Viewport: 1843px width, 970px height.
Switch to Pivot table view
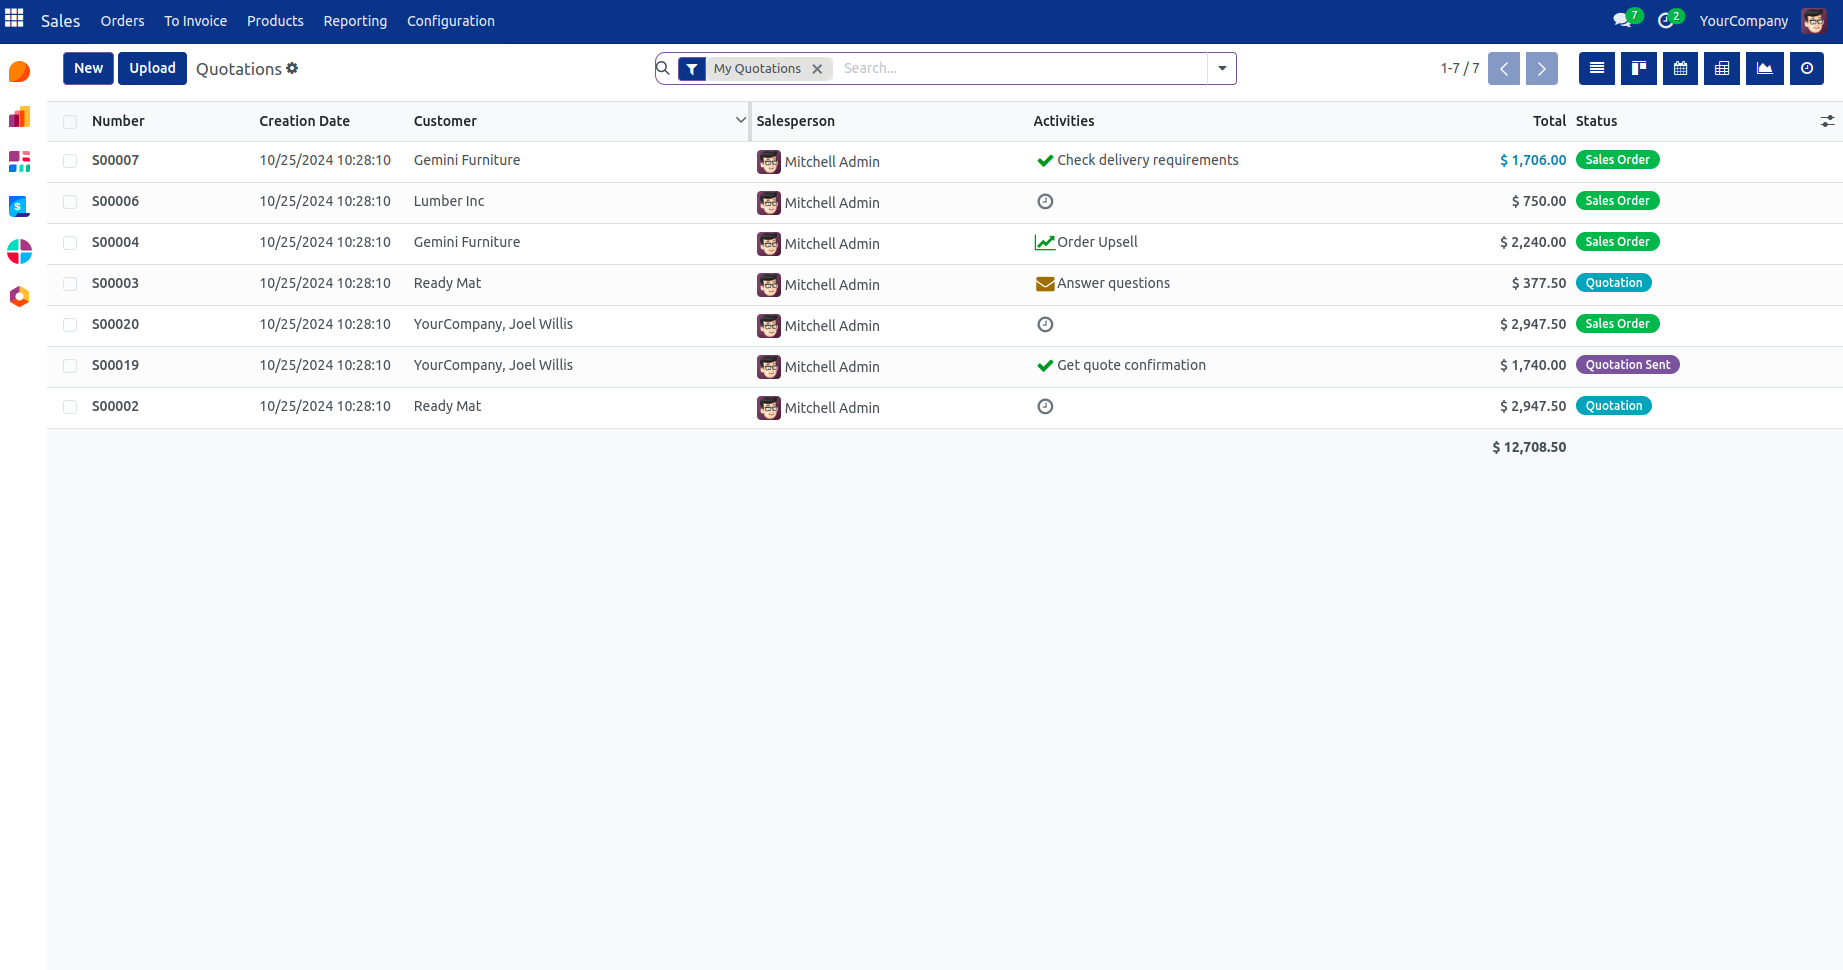click(x=1722, y=68)
